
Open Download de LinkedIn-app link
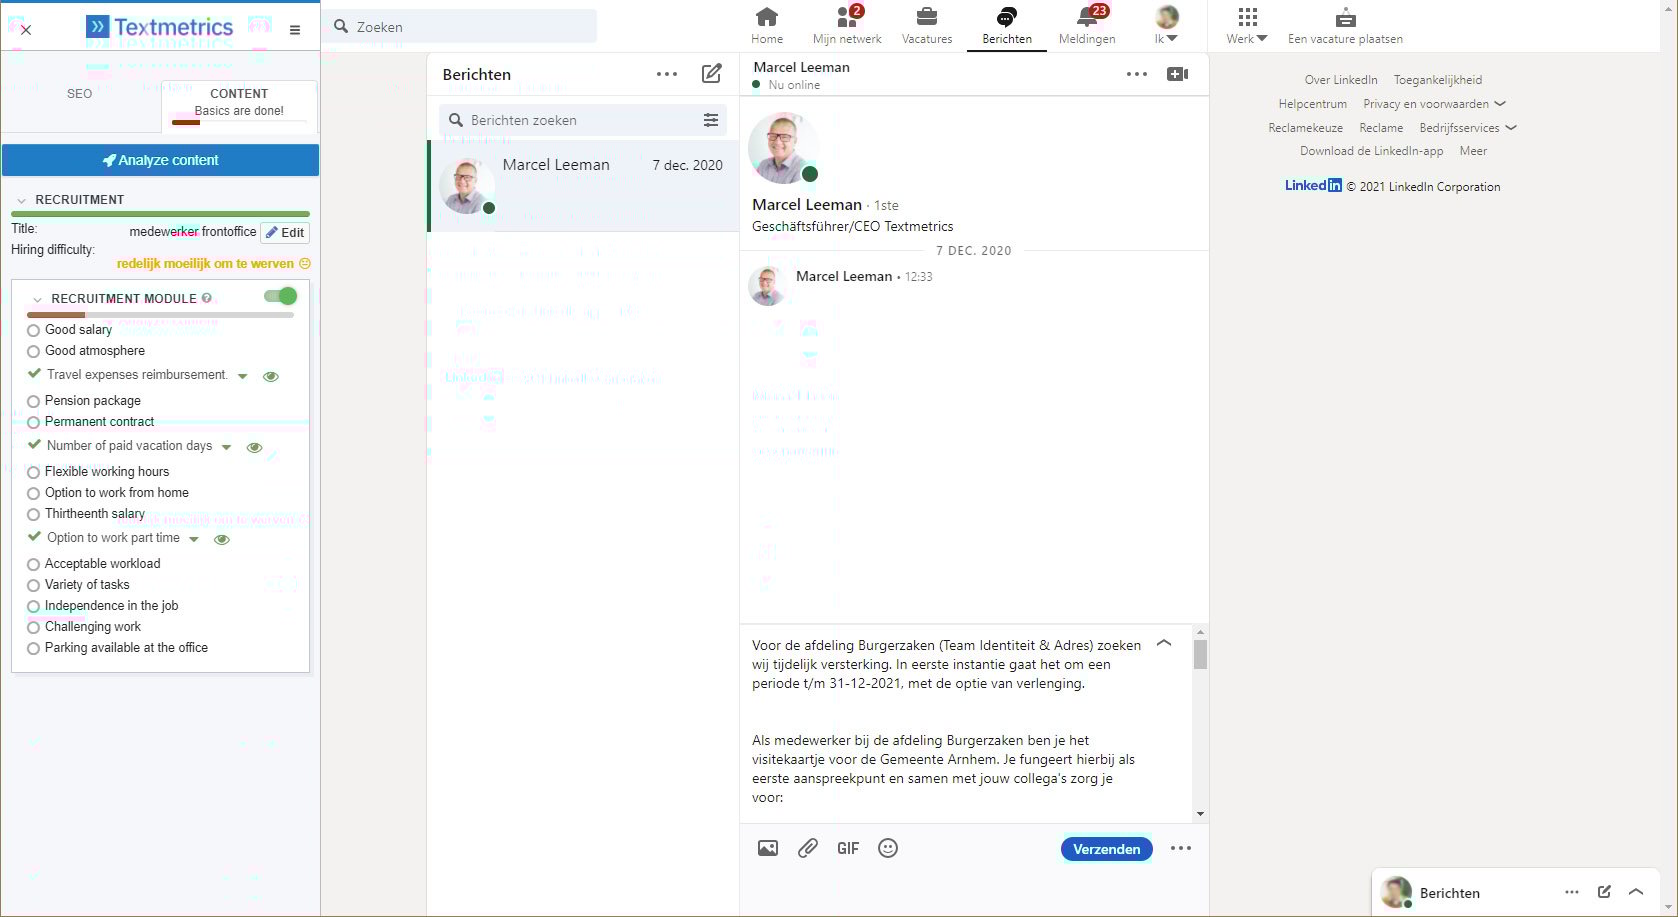coord(1372,151)
